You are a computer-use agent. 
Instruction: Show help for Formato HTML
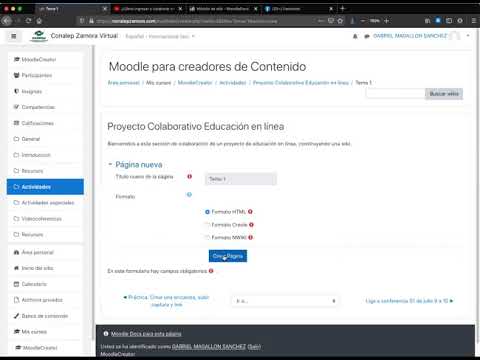click(250, 212)
